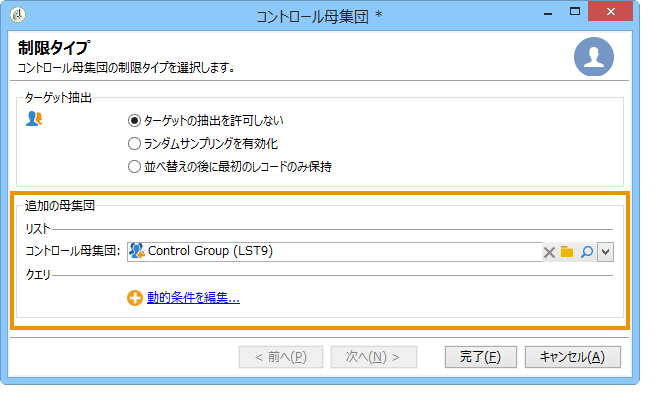Screen dimensions: 656x401
Task: Click the Control Group list icon in field
Action: pyautogui.click(x=137, y=251)
